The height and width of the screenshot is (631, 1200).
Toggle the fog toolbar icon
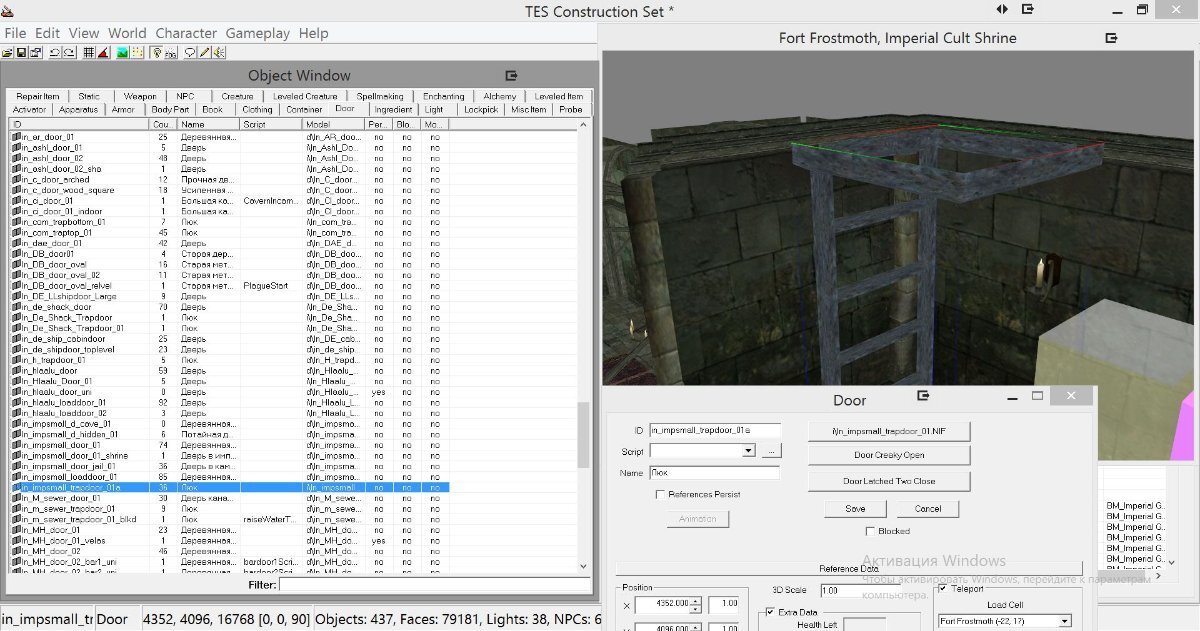tap(171, 53)
